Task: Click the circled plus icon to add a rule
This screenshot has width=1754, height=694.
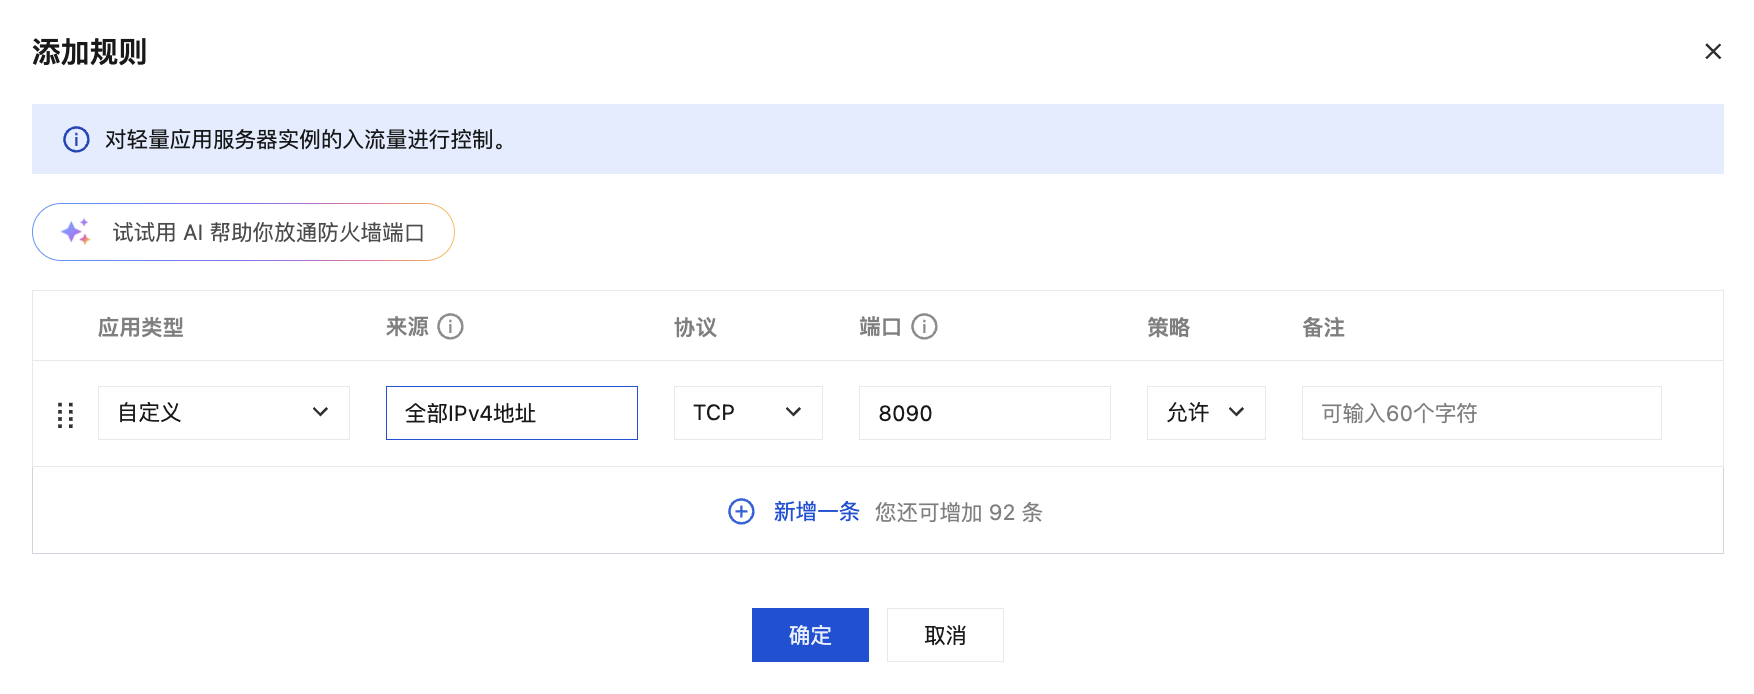Action: [x=741, y=512]
